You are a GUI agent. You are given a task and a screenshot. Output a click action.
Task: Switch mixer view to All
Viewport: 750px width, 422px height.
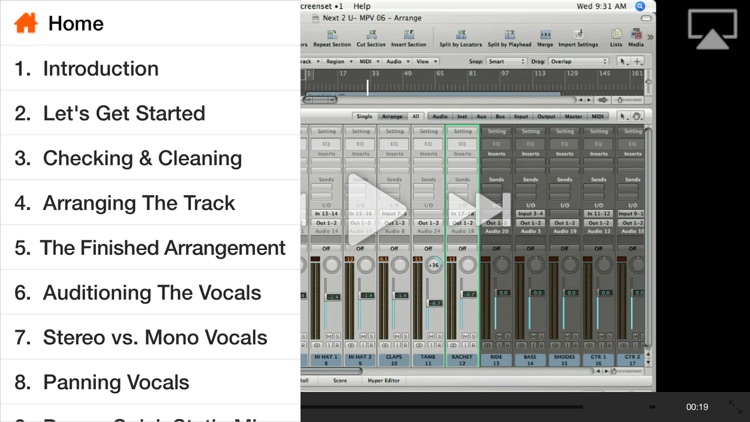pyautogui.click(x=415, y=116)
